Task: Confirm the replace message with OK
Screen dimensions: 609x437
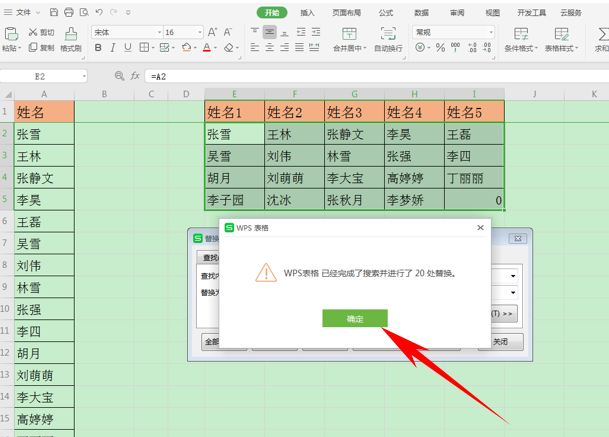Action: tap(355, 318)
